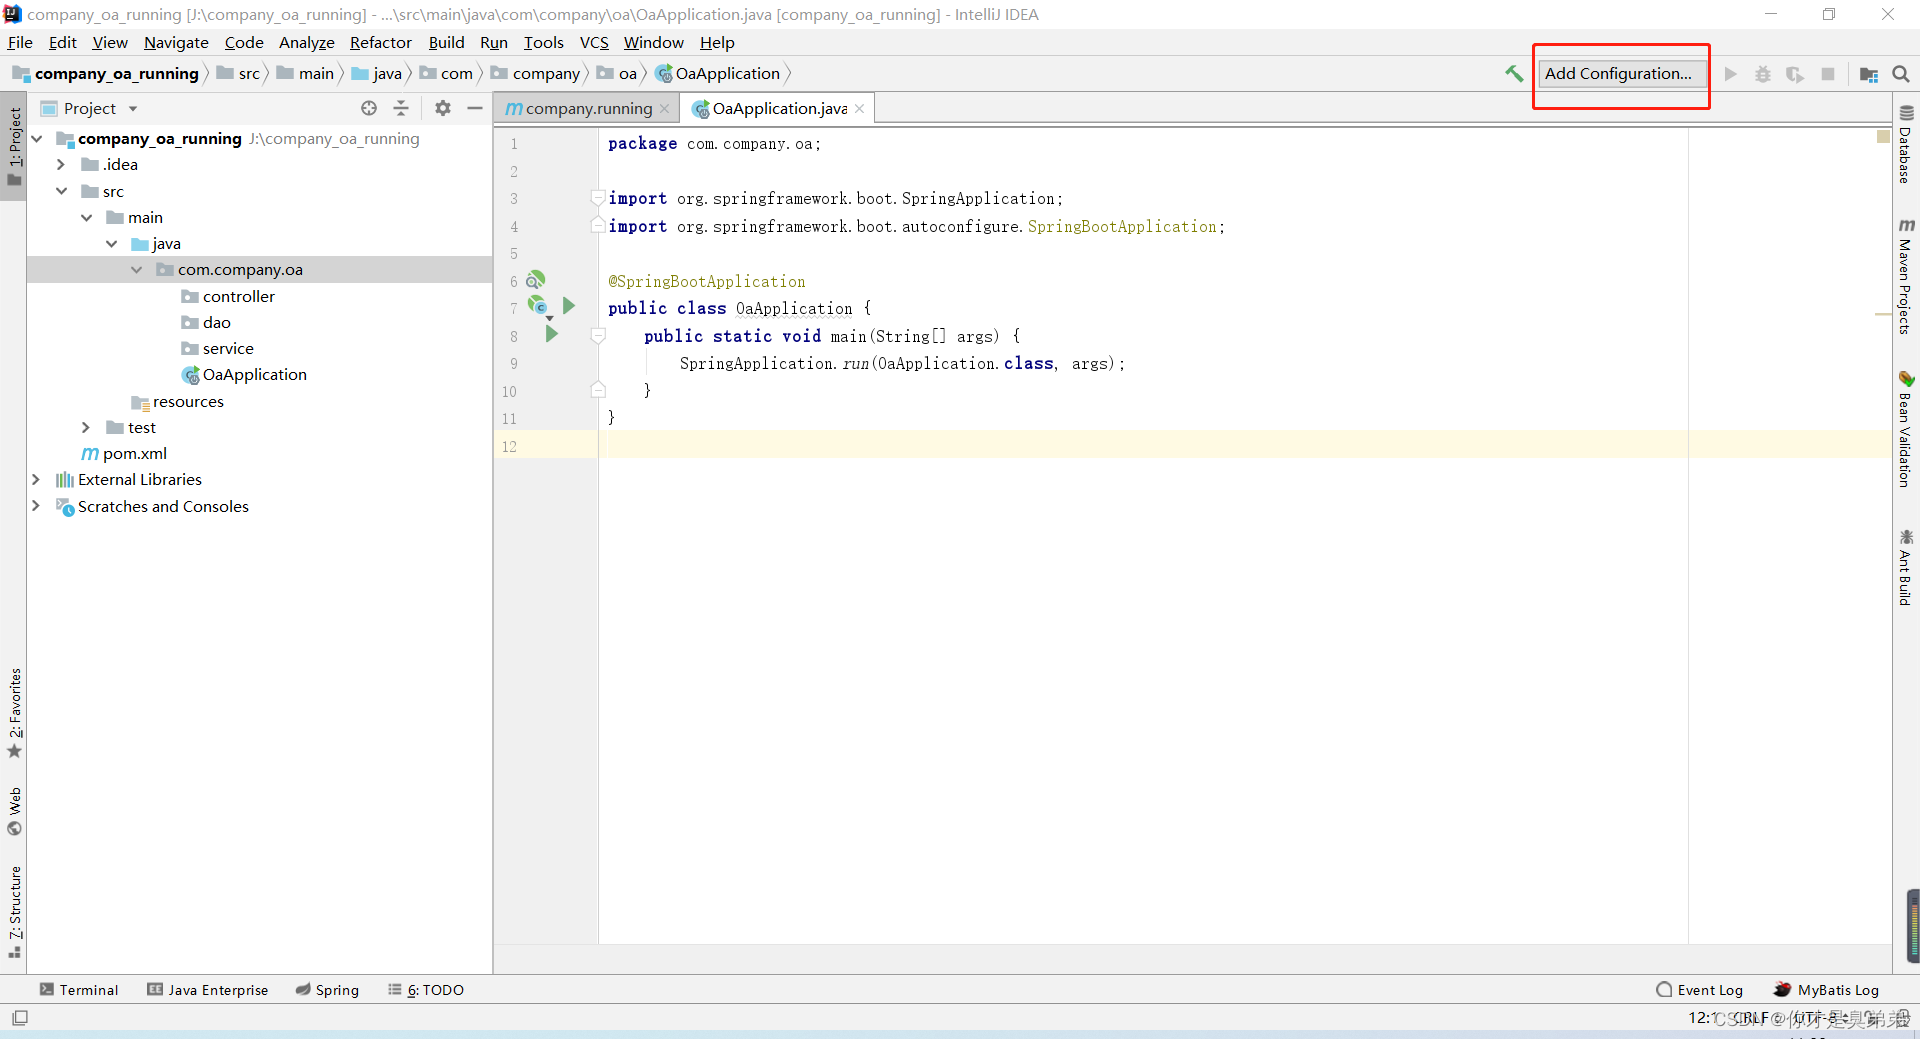Click run gutter icon on line 7

[x=569, y=306]
